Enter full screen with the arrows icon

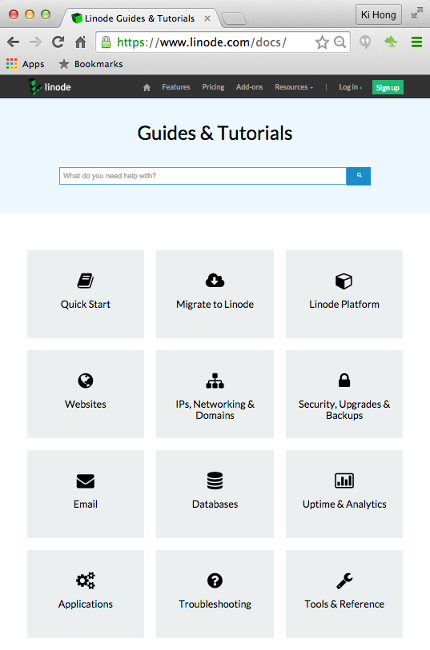tap(417, 13)
